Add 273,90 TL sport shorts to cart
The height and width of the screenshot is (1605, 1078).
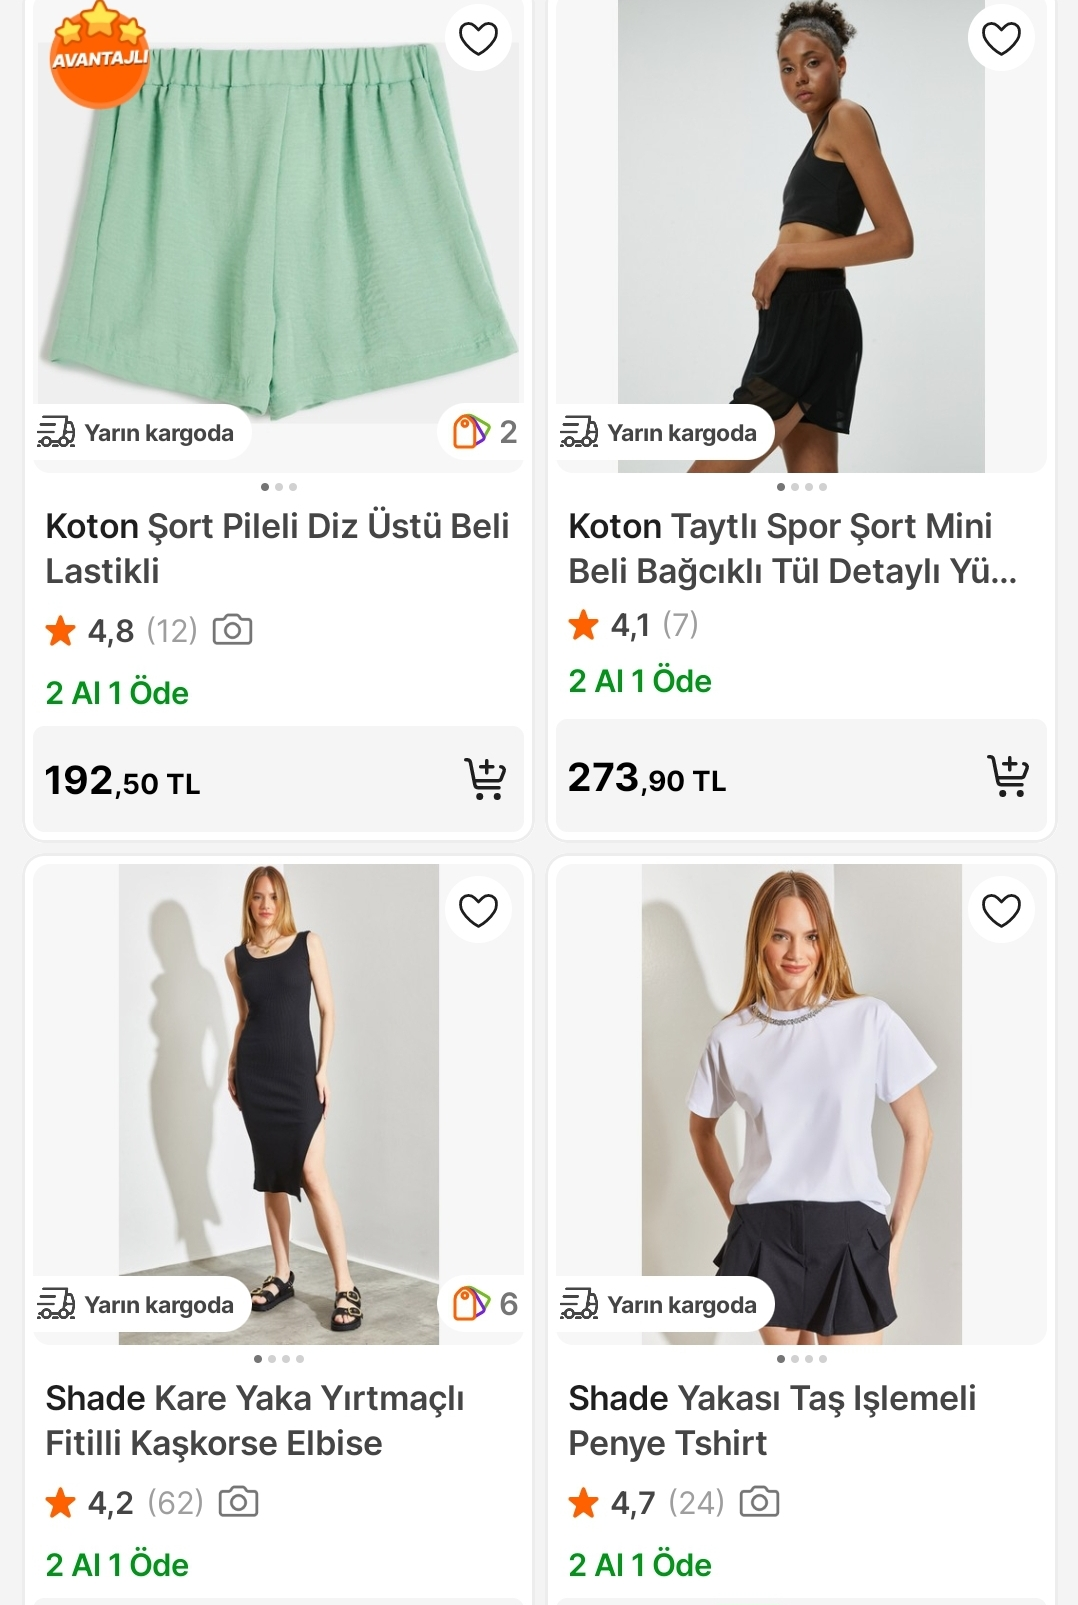pos(1008,776)
